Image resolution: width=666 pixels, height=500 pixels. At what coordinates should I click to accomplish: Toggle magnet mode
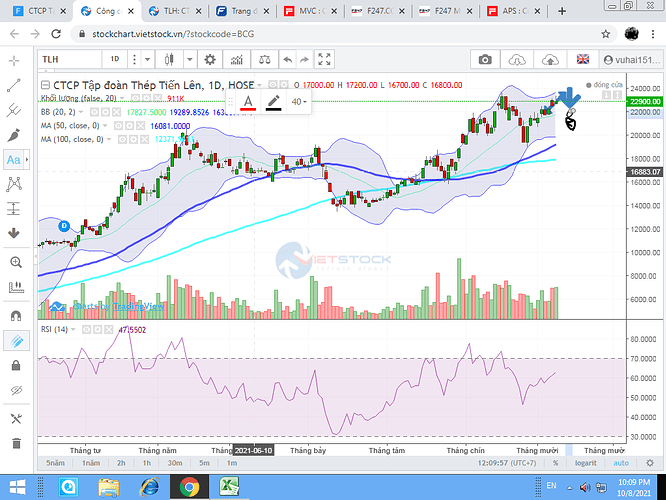click(16, 316)
